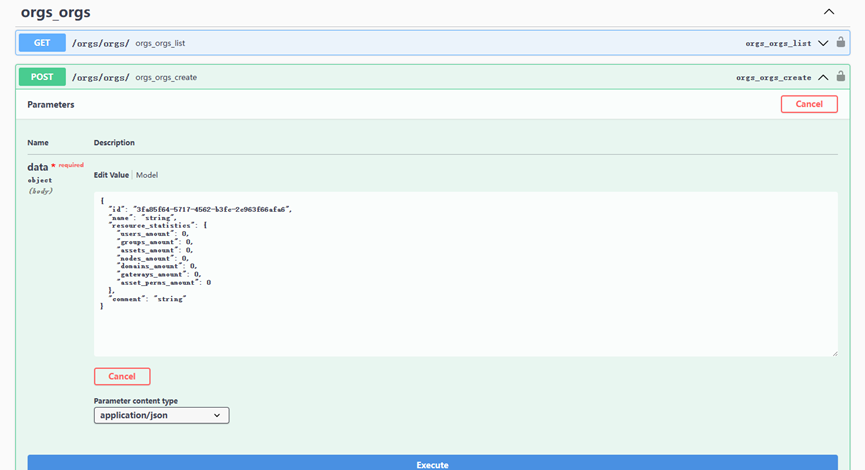Click the green POST method badge

pos(42,77)
